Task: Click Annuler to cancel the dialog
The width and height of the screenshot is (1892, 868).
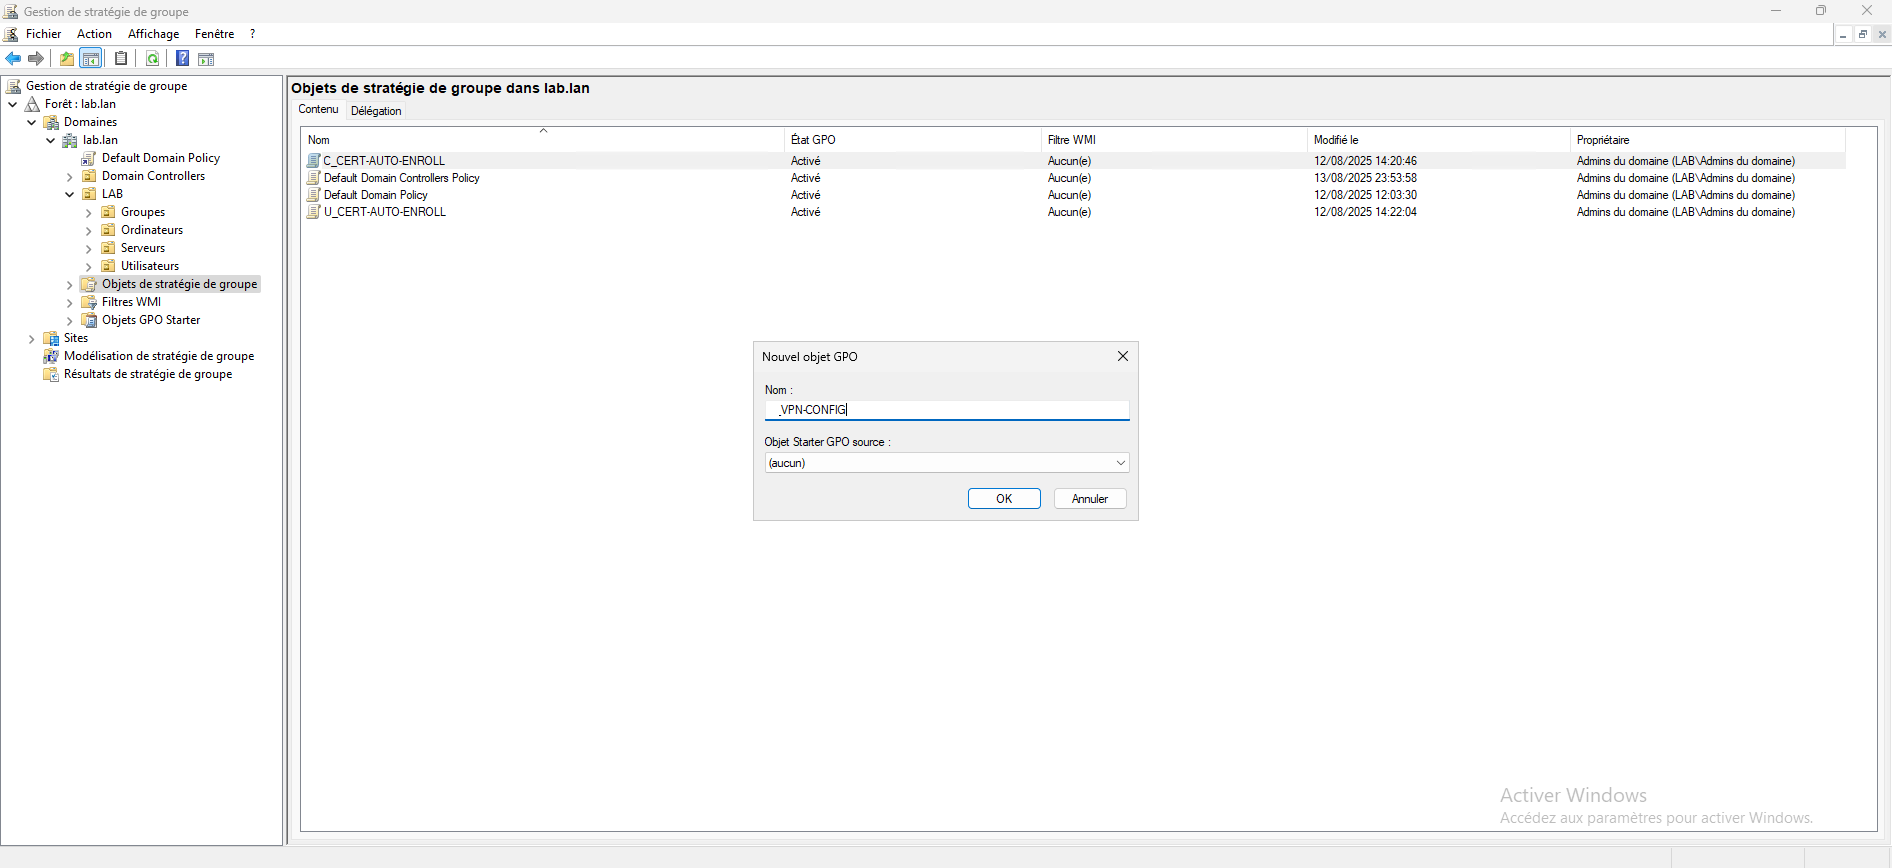Action: (x=1089, y=499)
